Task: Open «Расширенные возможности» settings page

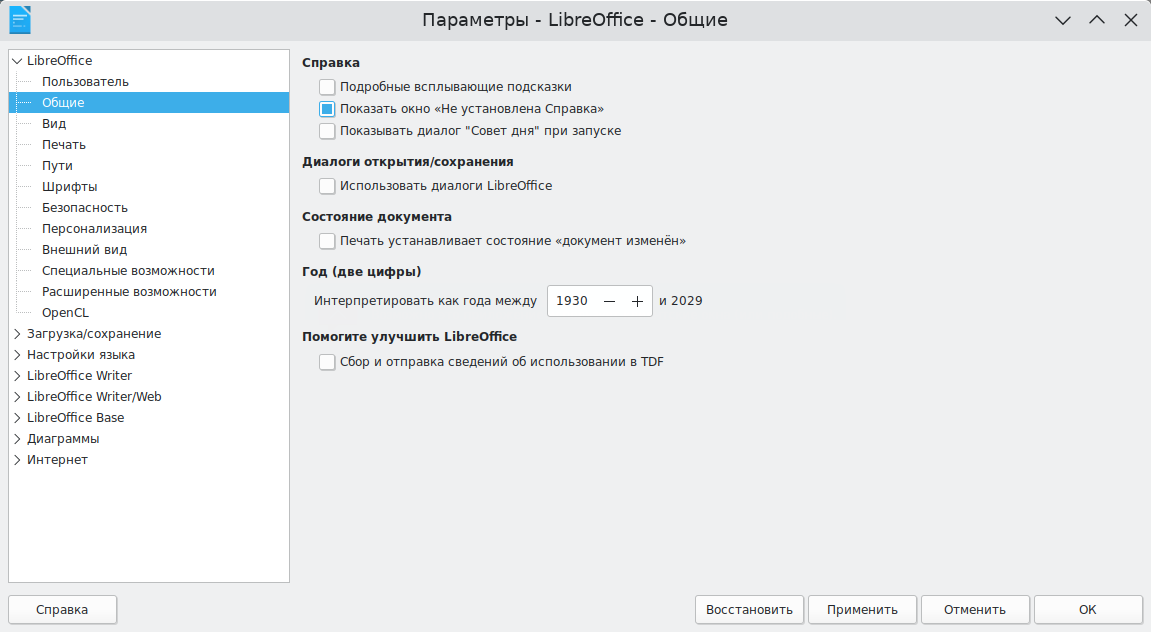Action: click(x=129, y=291)
